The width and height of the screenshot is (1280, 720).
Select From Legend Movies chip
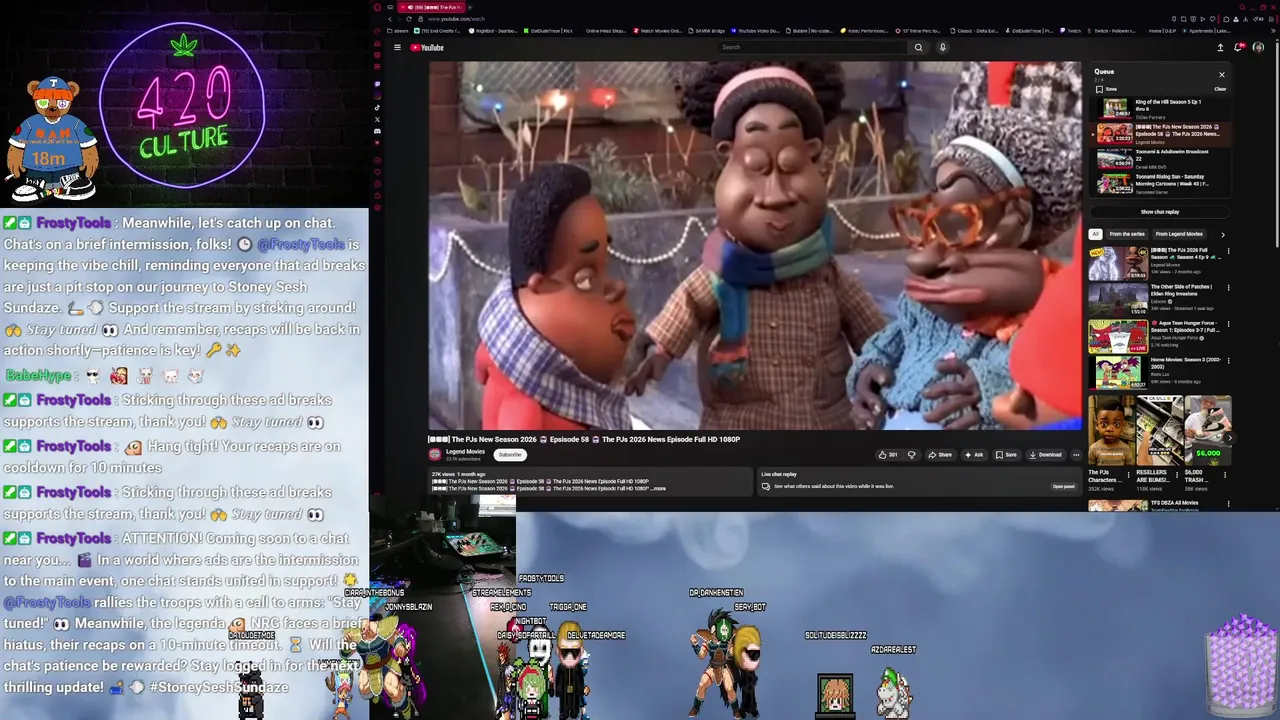[x=1178, y=234]
